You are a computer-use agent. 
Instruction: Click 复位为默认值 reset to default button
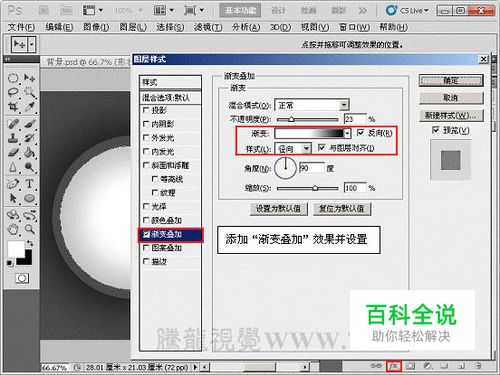coord(342,209)
